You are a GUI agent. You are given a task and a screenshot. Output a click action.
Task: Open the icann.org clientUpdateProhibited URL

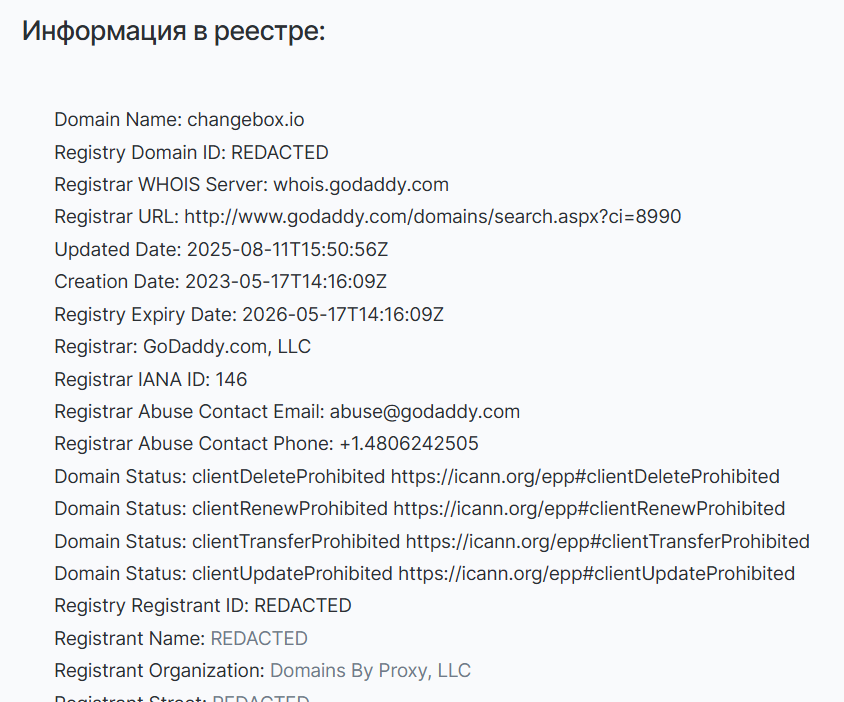(x=596, y=573)
